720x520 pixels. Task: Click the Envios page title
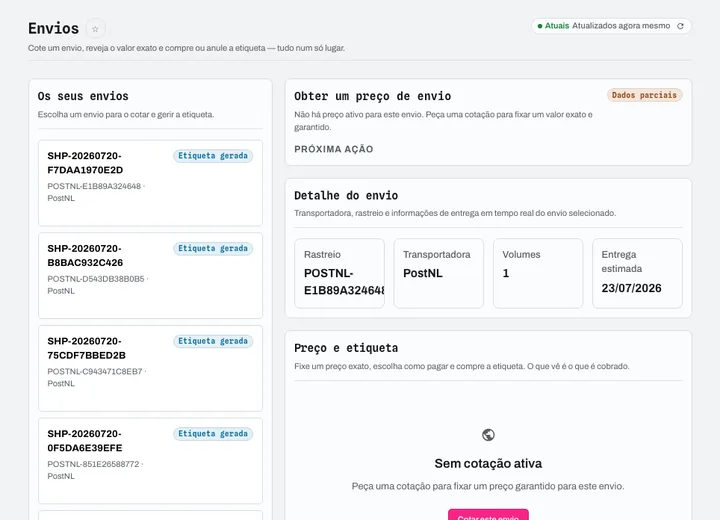(53, 28)
